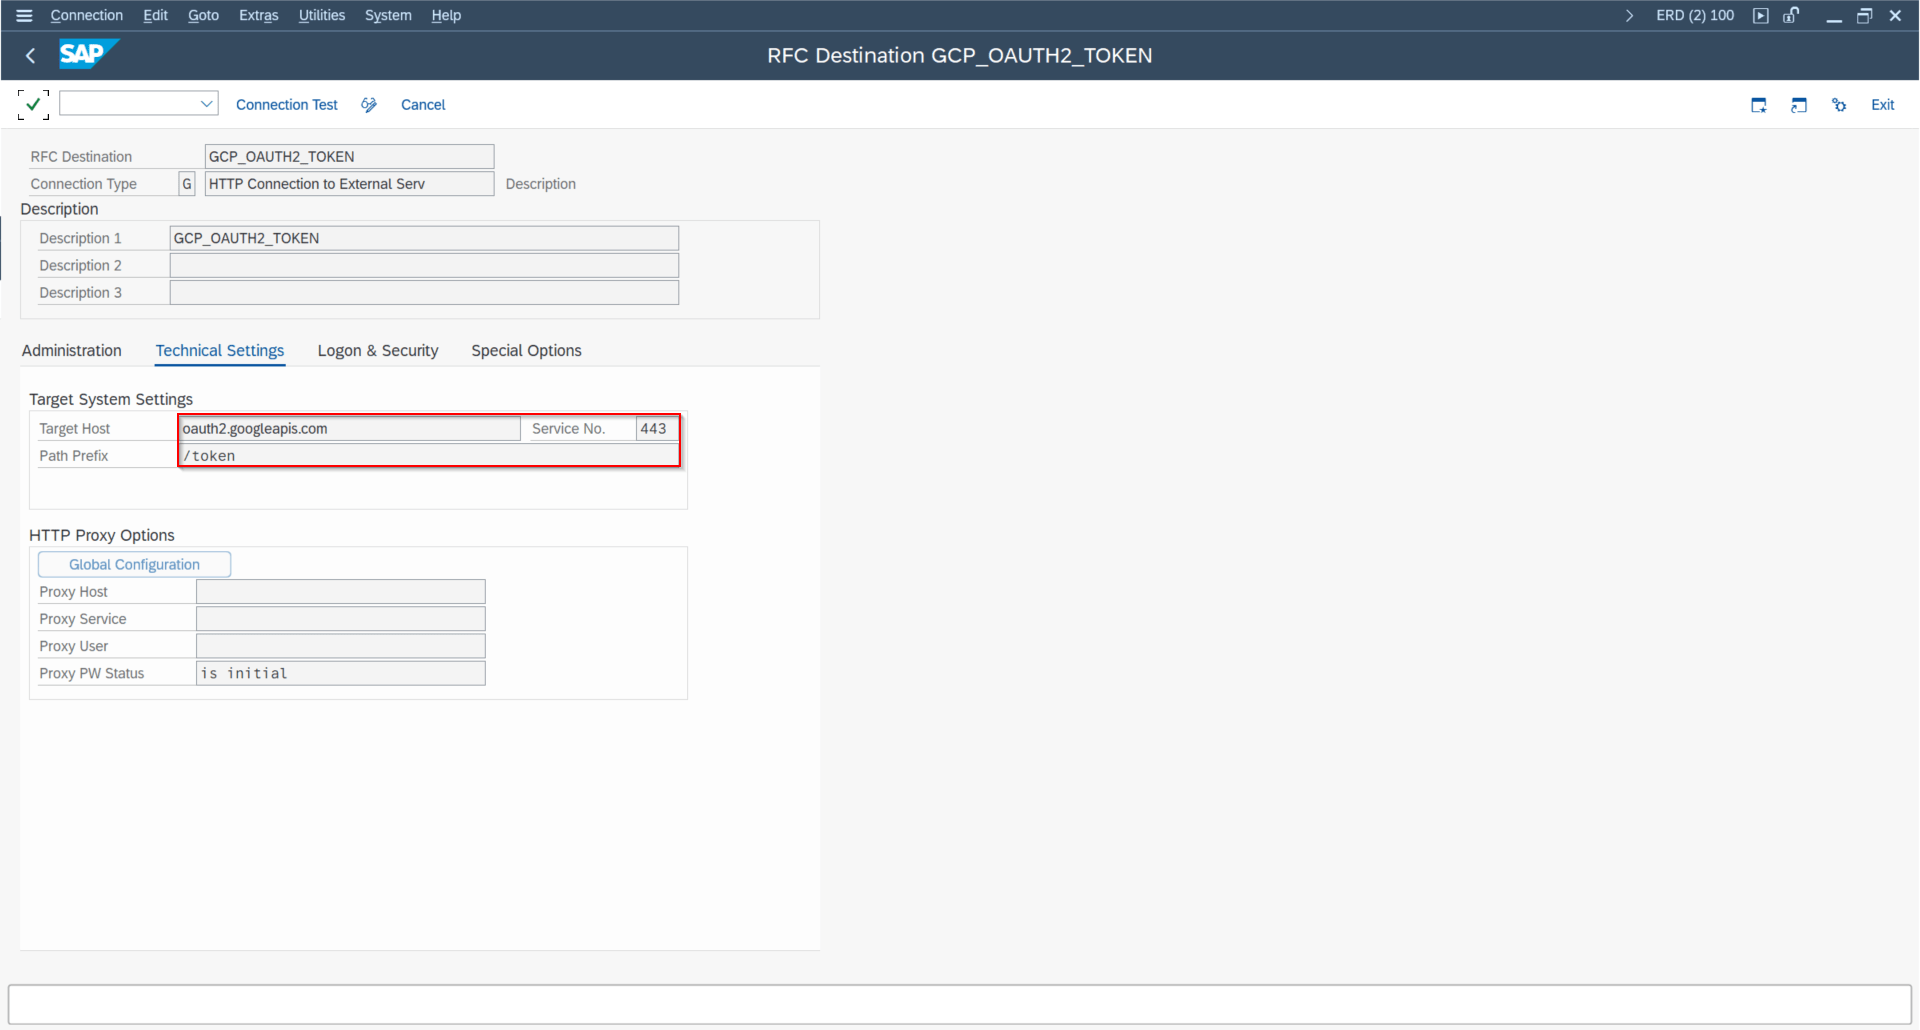Click the generate shortcut window icon
Image resolution: width=1920 pixels, height=1030 pixels.
1799,105
